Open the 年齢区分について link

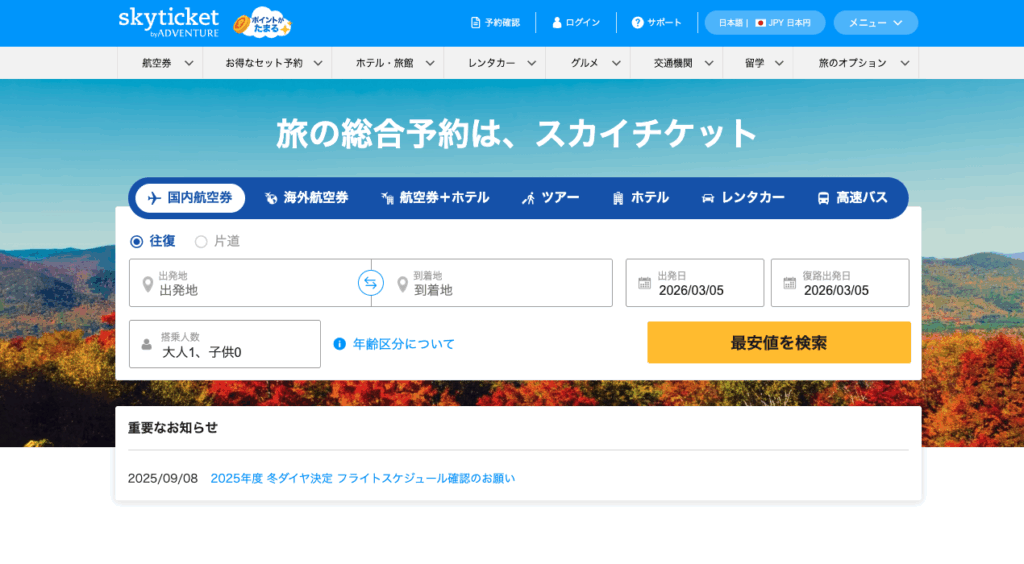coord(404,344)
